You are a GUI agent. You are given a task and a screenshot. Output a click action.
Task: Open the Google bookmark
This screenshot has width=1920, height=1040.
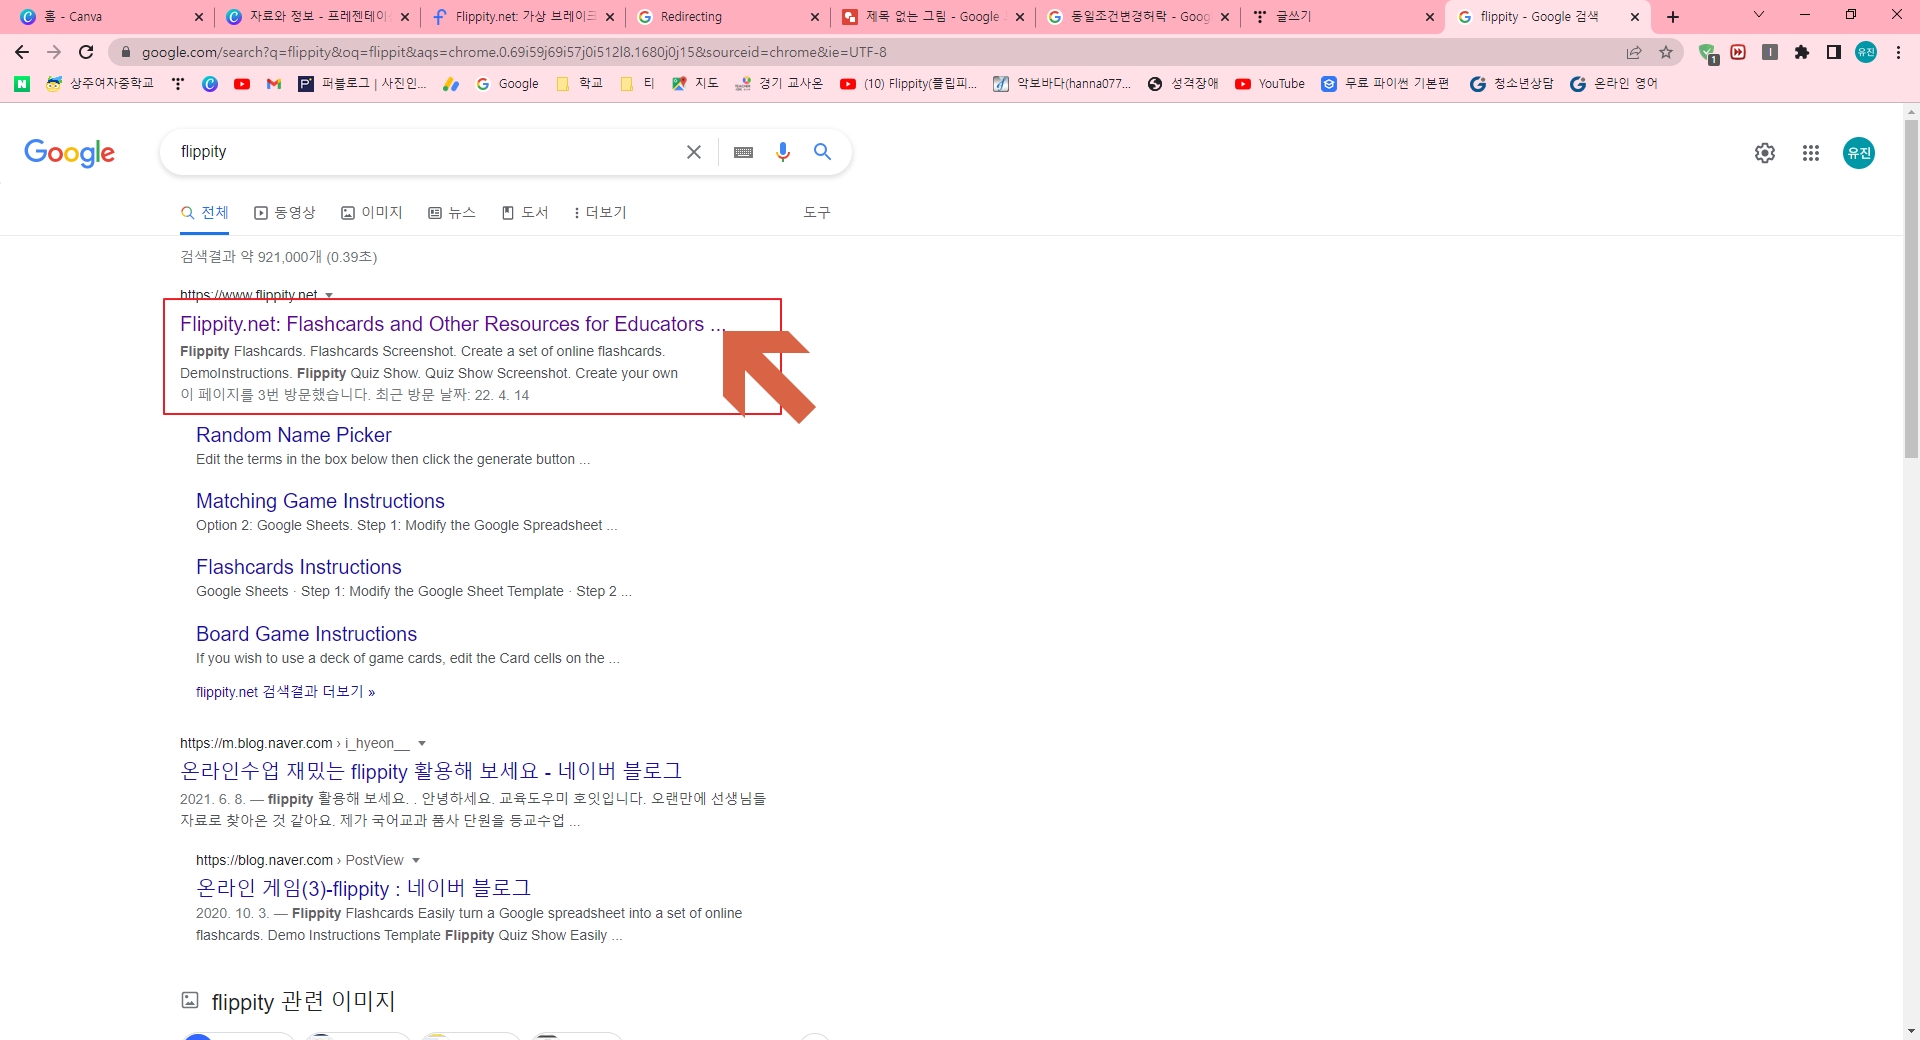tap(508, 84)
